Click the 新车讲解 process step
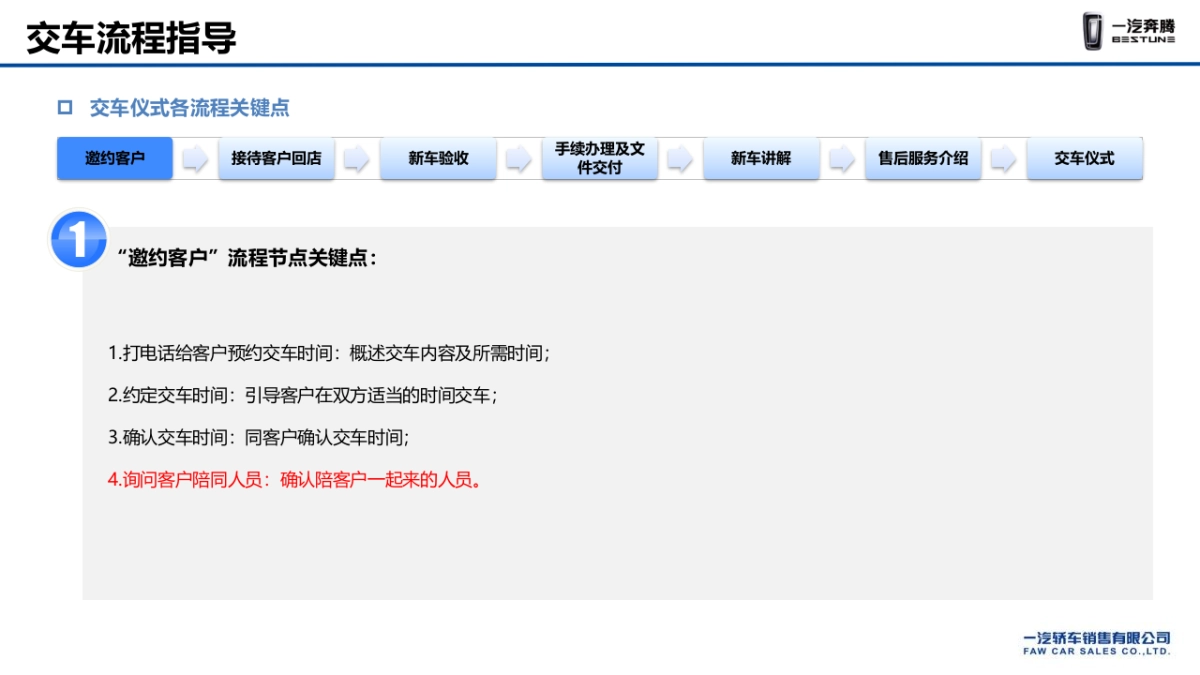Screen dimensions: 1200x675 coord(761,158)
